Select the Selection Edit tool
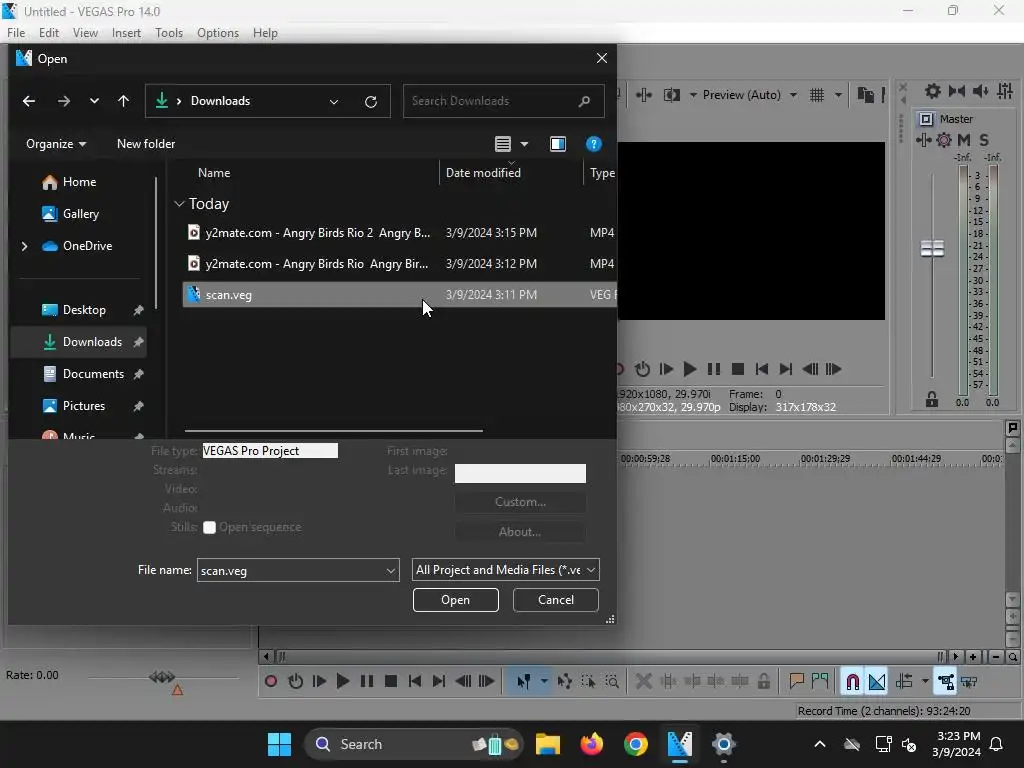Screen dimensions: 1024x768 (x=588, y=681)
